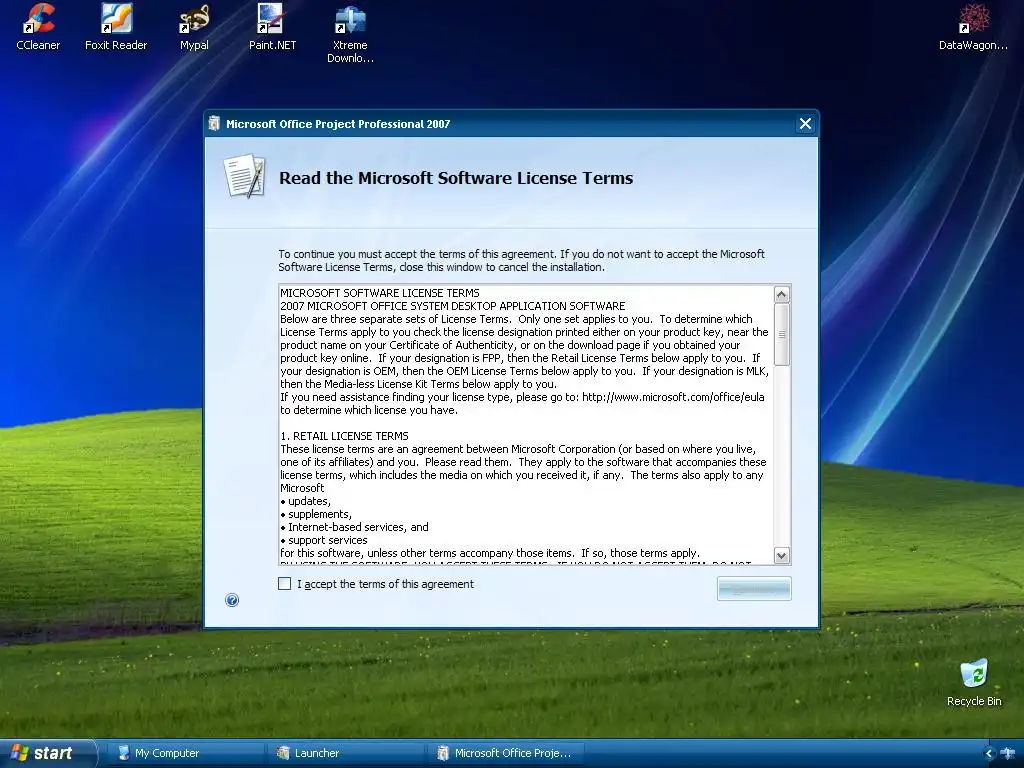Open the CCleaner desktop shortcut
This screenshot has height=768, width=1024.
[38, 27]
